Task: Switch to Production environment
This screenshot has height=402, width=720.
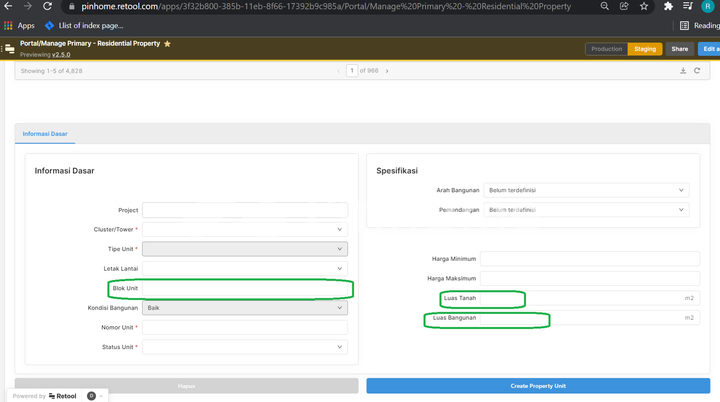Action: click(x=607, y=49)
